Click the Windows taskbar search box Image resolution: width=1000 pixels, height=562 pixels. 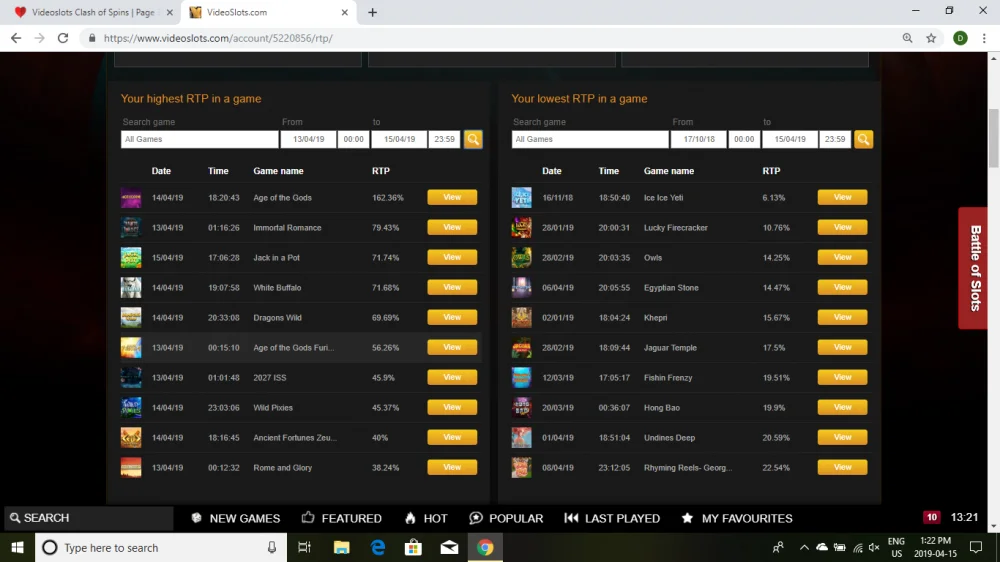click(x=161, y=547)
